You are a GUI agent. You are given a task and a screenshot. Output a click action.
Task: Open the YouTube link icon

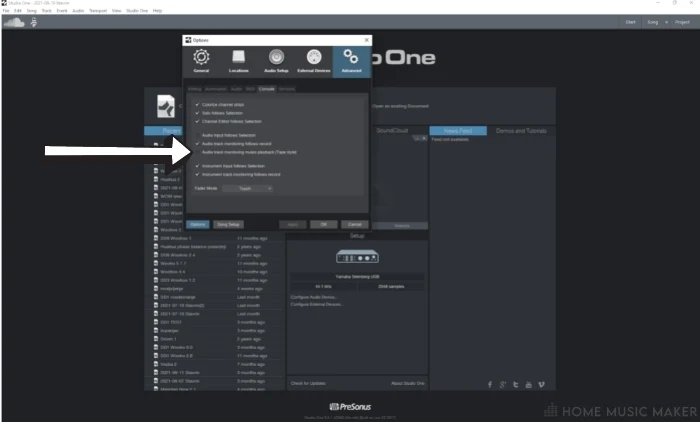point(529,384)
